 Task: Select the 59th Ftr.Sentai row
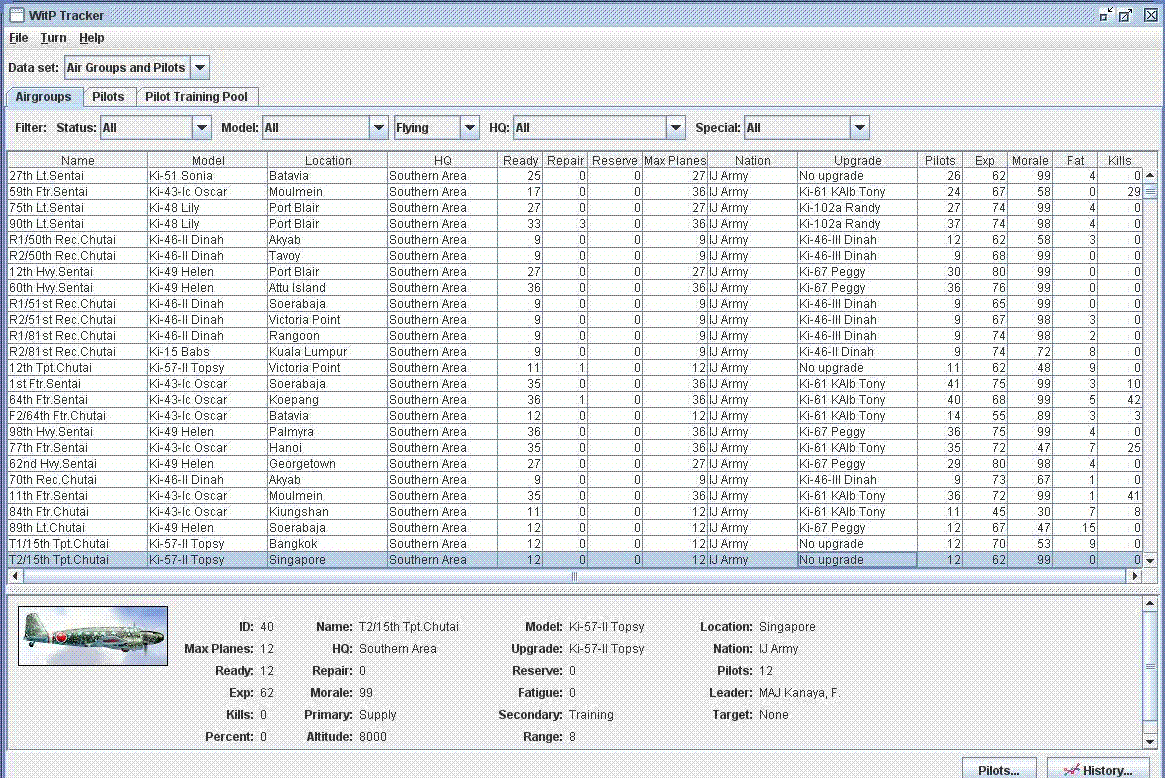(x=77, y=192)
